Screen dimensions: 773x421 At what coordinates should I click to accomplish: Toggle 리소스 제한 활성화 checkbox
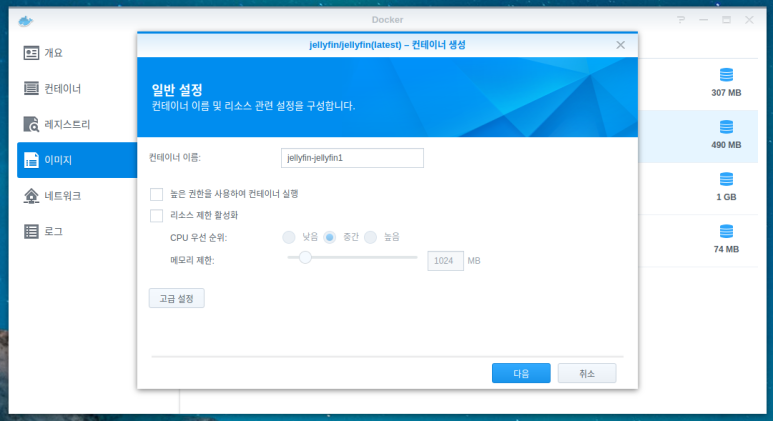[x=156, y=215]
